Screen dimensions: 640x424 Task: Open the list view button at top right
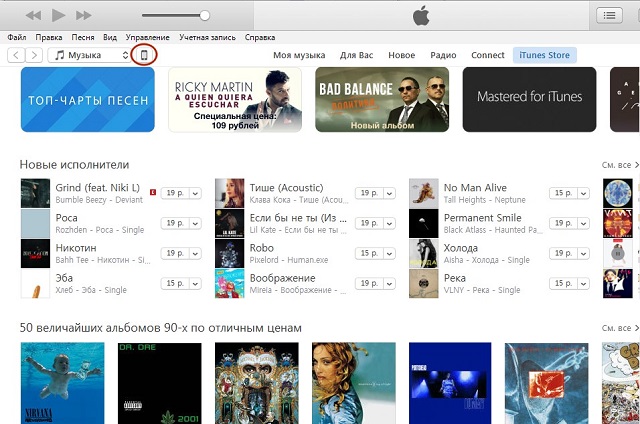coord(609,16)
